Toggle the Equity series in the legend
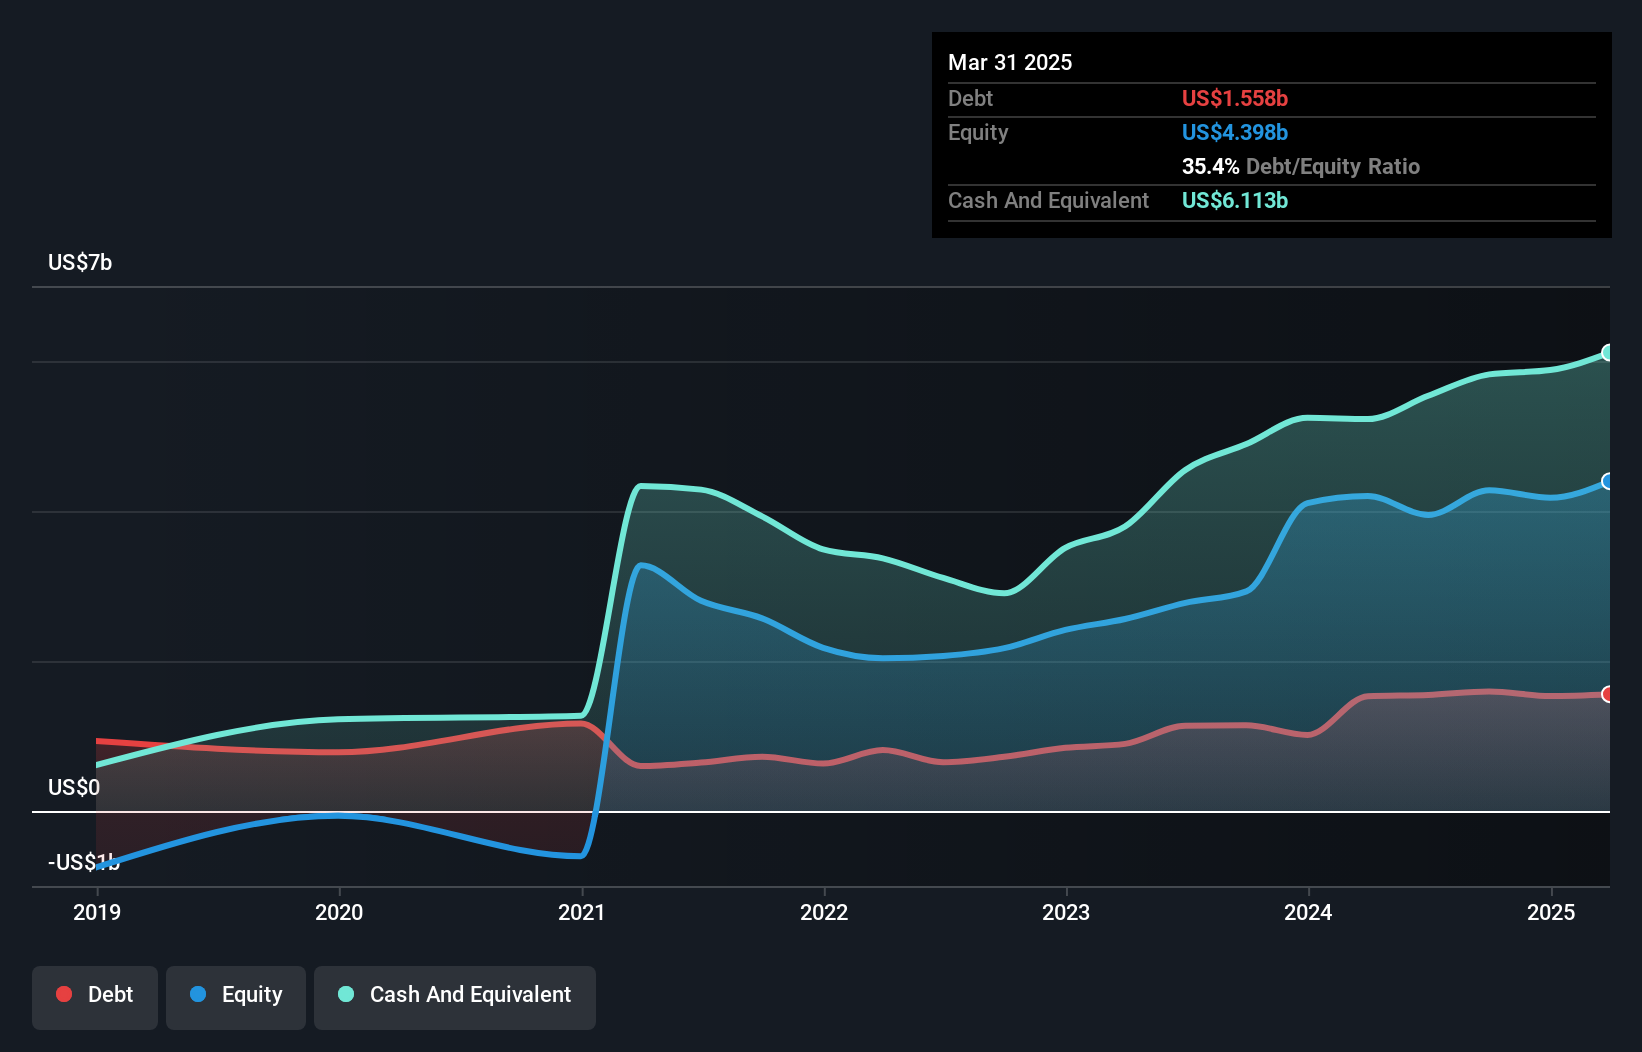Viewport: 1642px width, 1052px height. tap(236, 995)
